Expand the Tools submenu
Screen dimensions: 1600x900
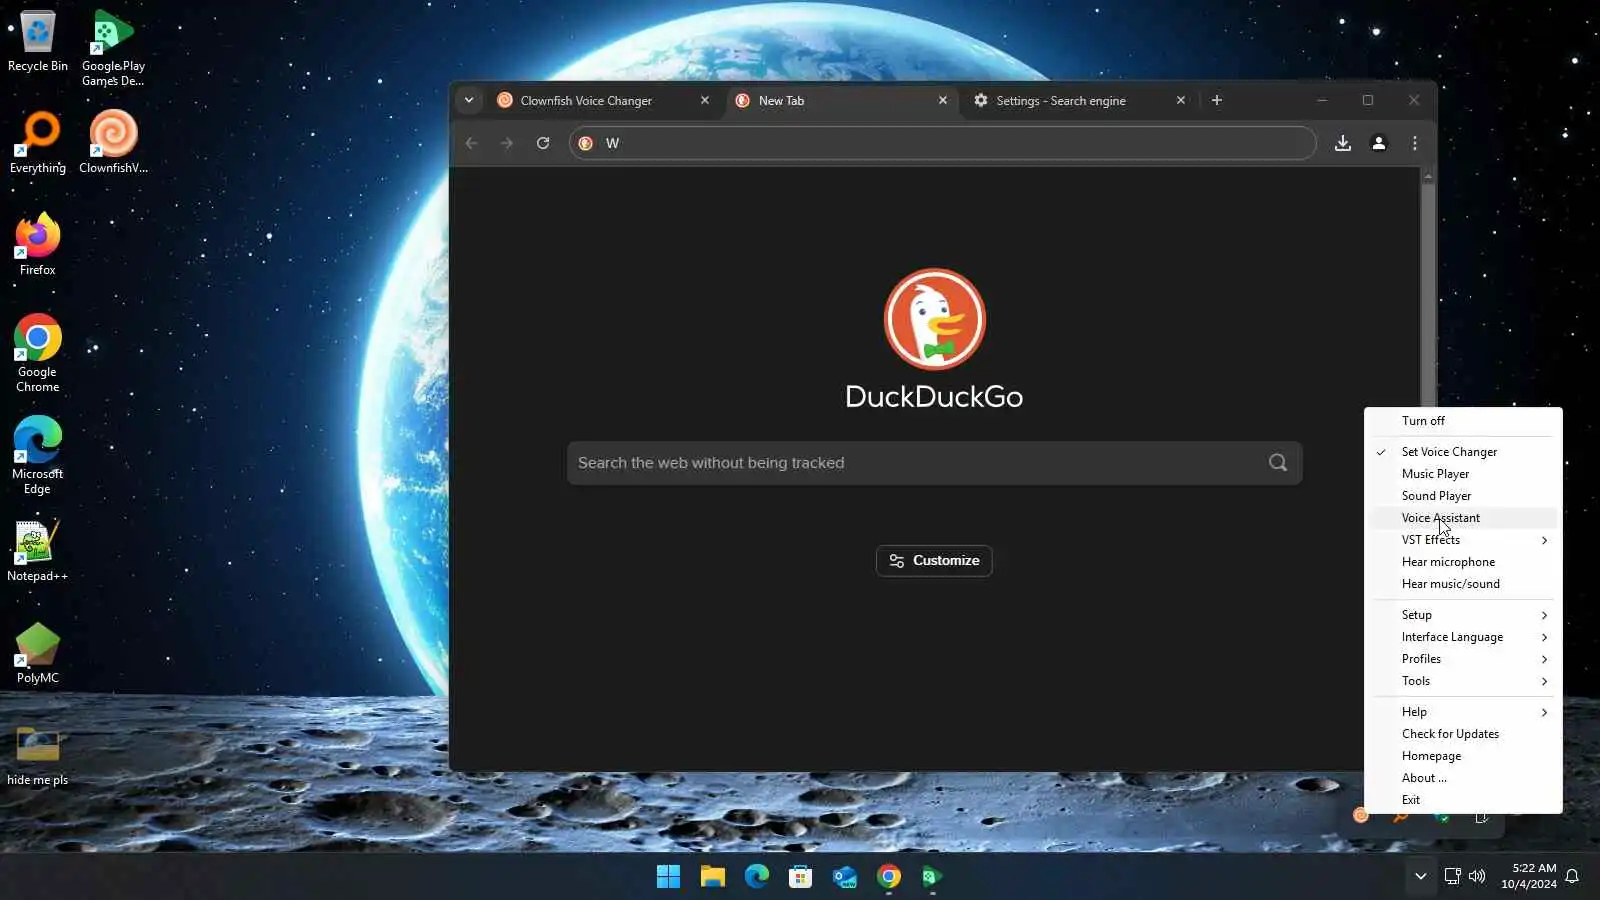[1463, 681]
